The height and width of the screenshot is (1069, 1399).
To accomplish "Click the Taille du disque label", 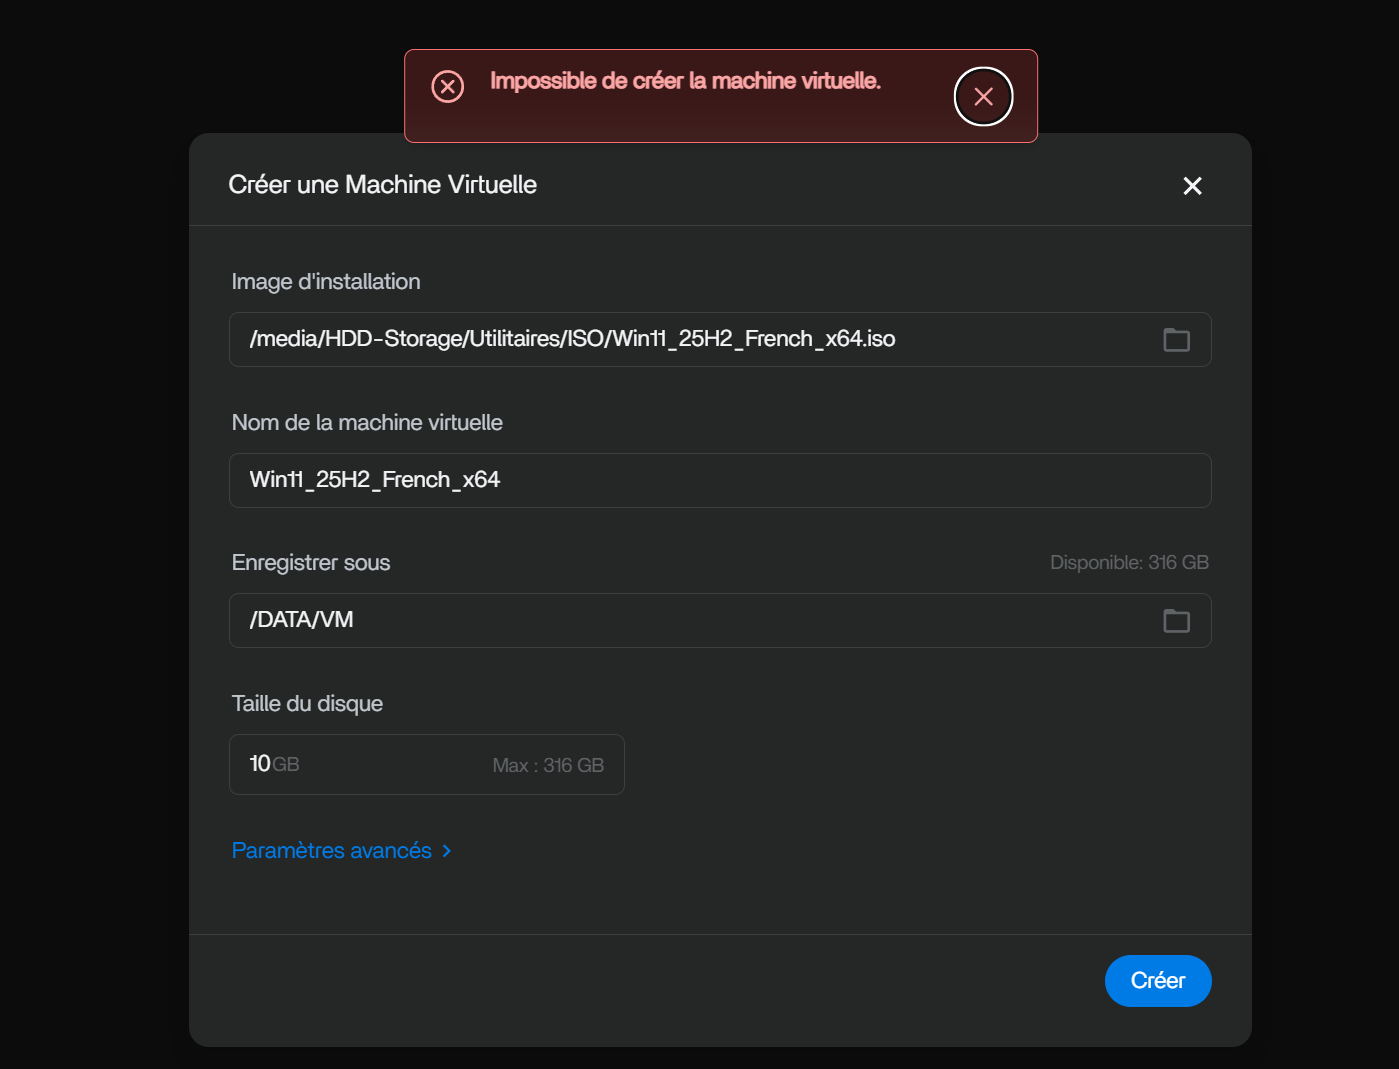I will tap(307, 704).
